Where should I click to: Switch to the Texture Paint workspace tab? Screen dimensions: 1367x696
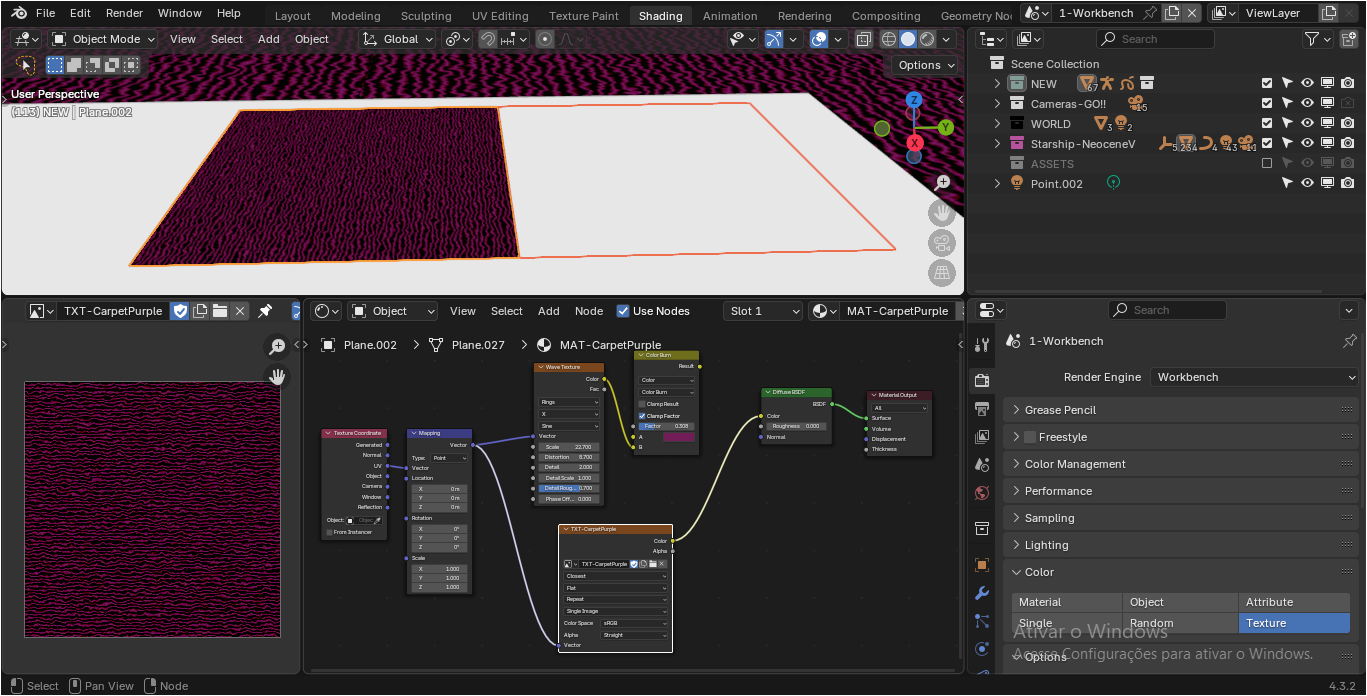coord(584,16)
